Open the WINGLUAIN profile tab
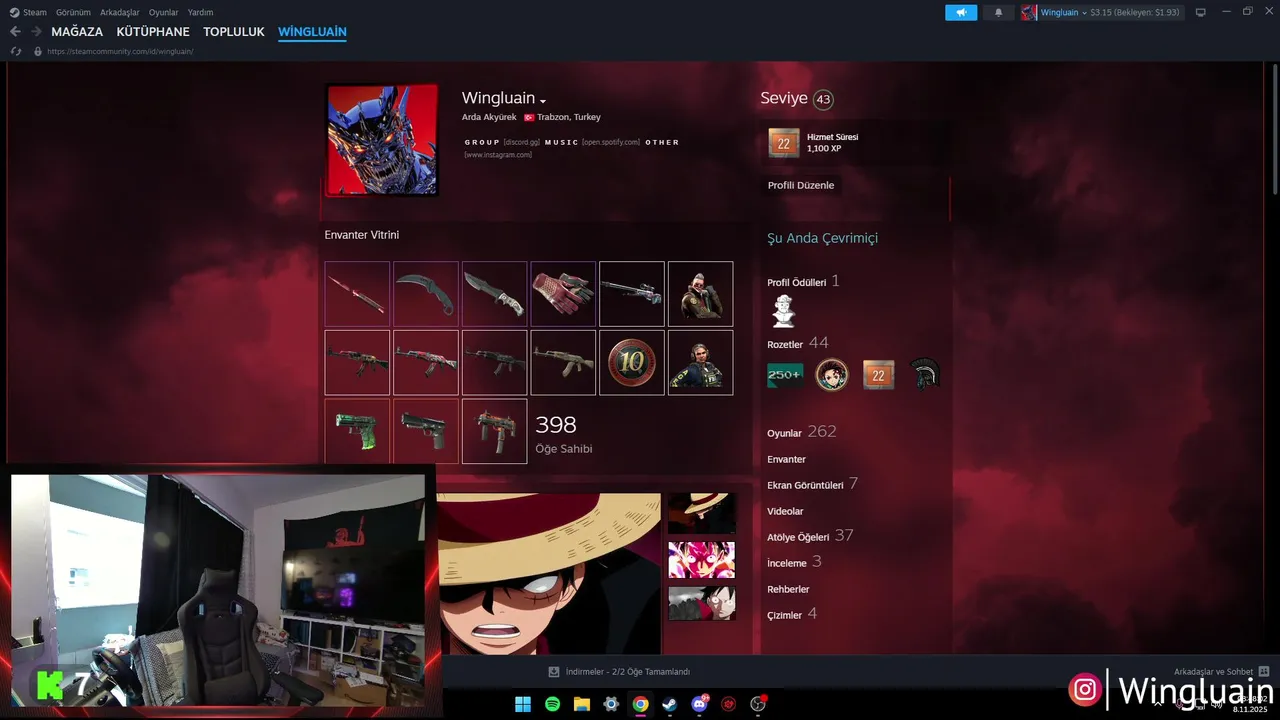This screenshot has width=1280, height=720. tap(312, 32)
